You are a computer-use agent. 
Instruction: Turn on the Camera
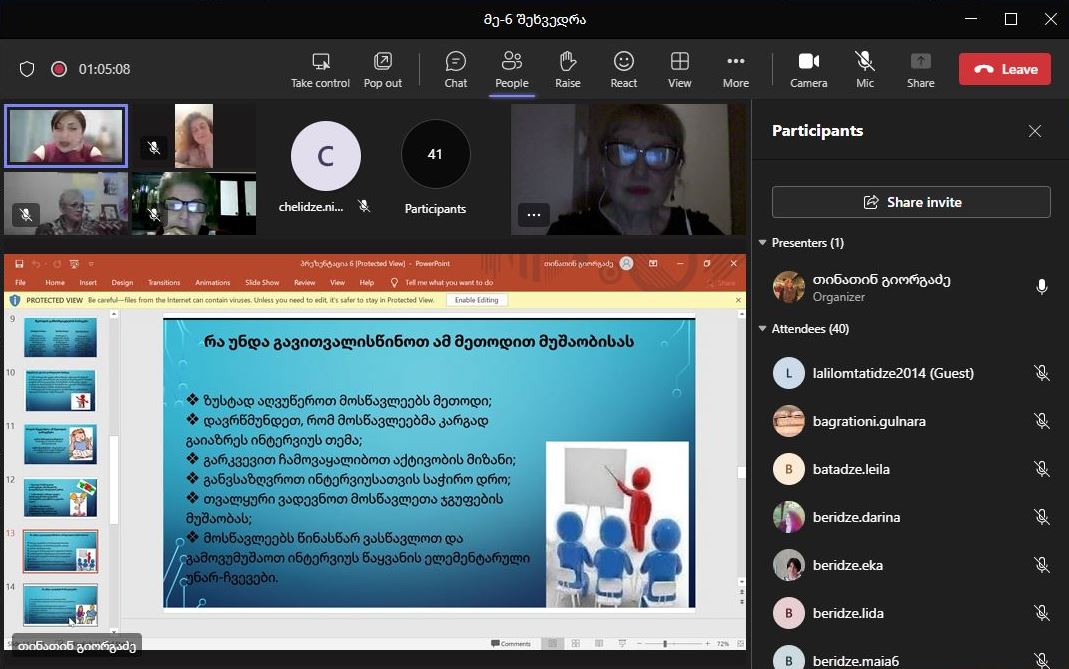(x=809, y=70)
